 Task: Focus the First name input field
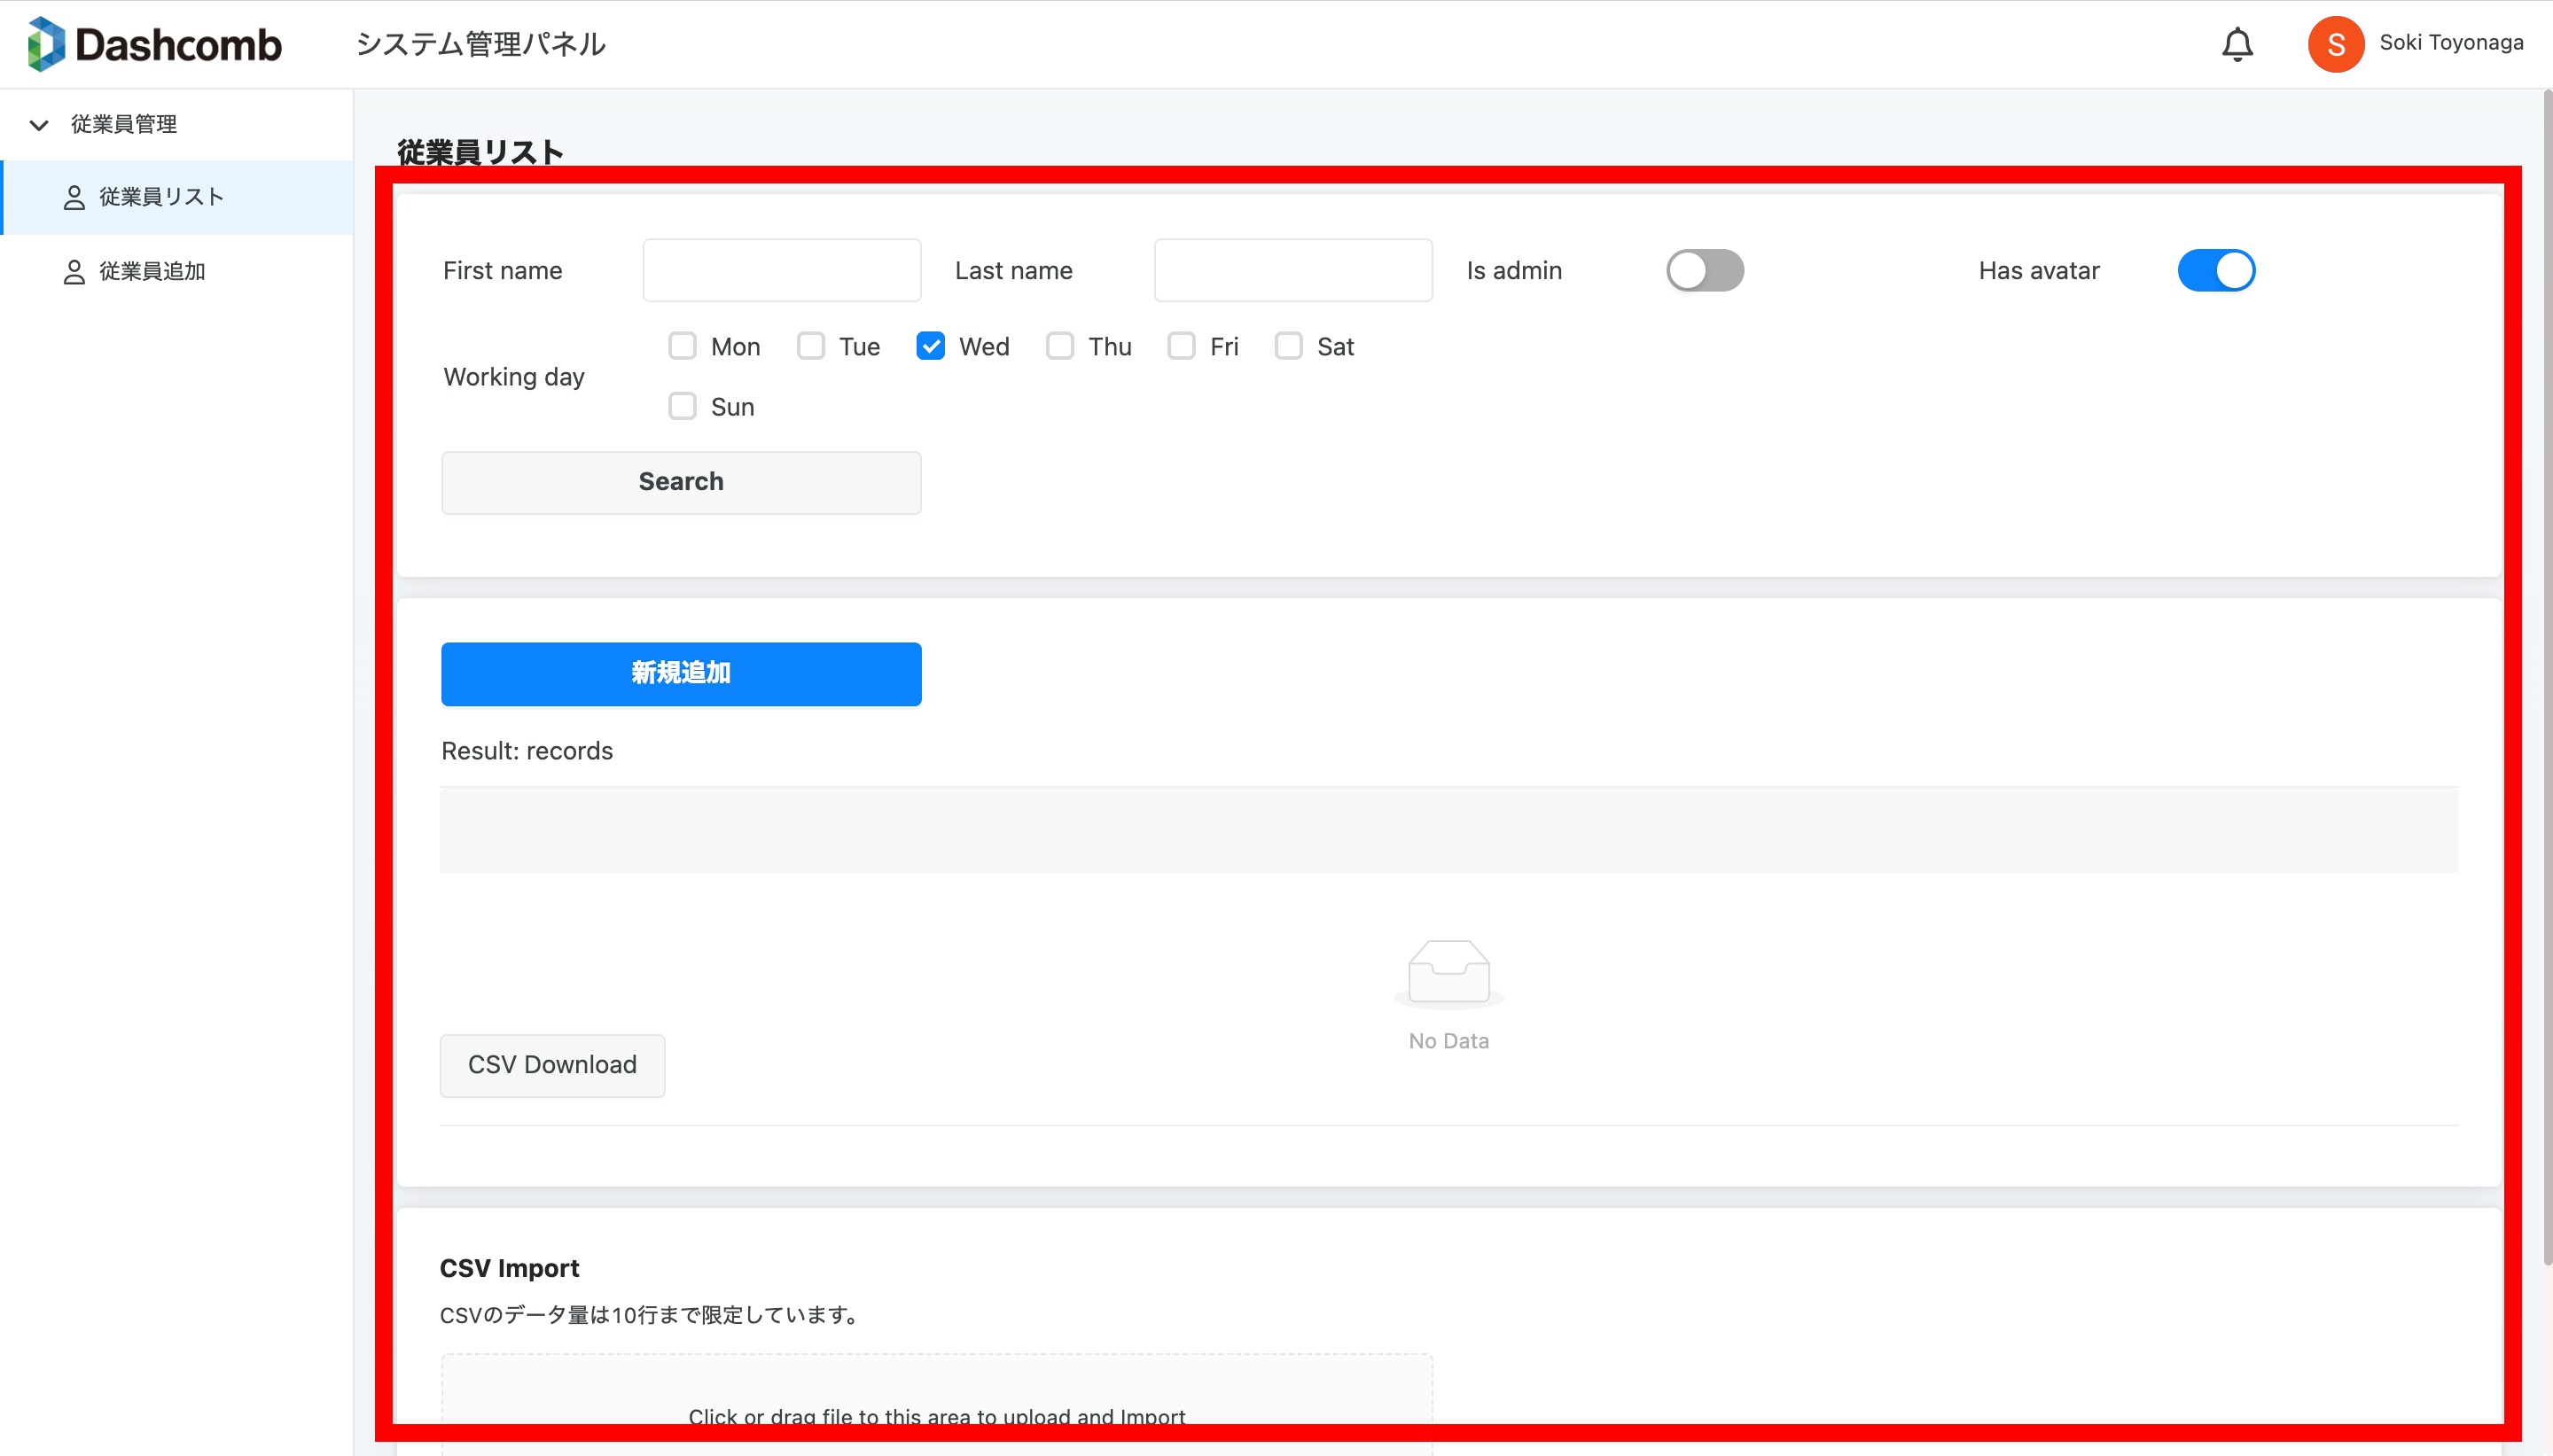[x=781, y=270]
